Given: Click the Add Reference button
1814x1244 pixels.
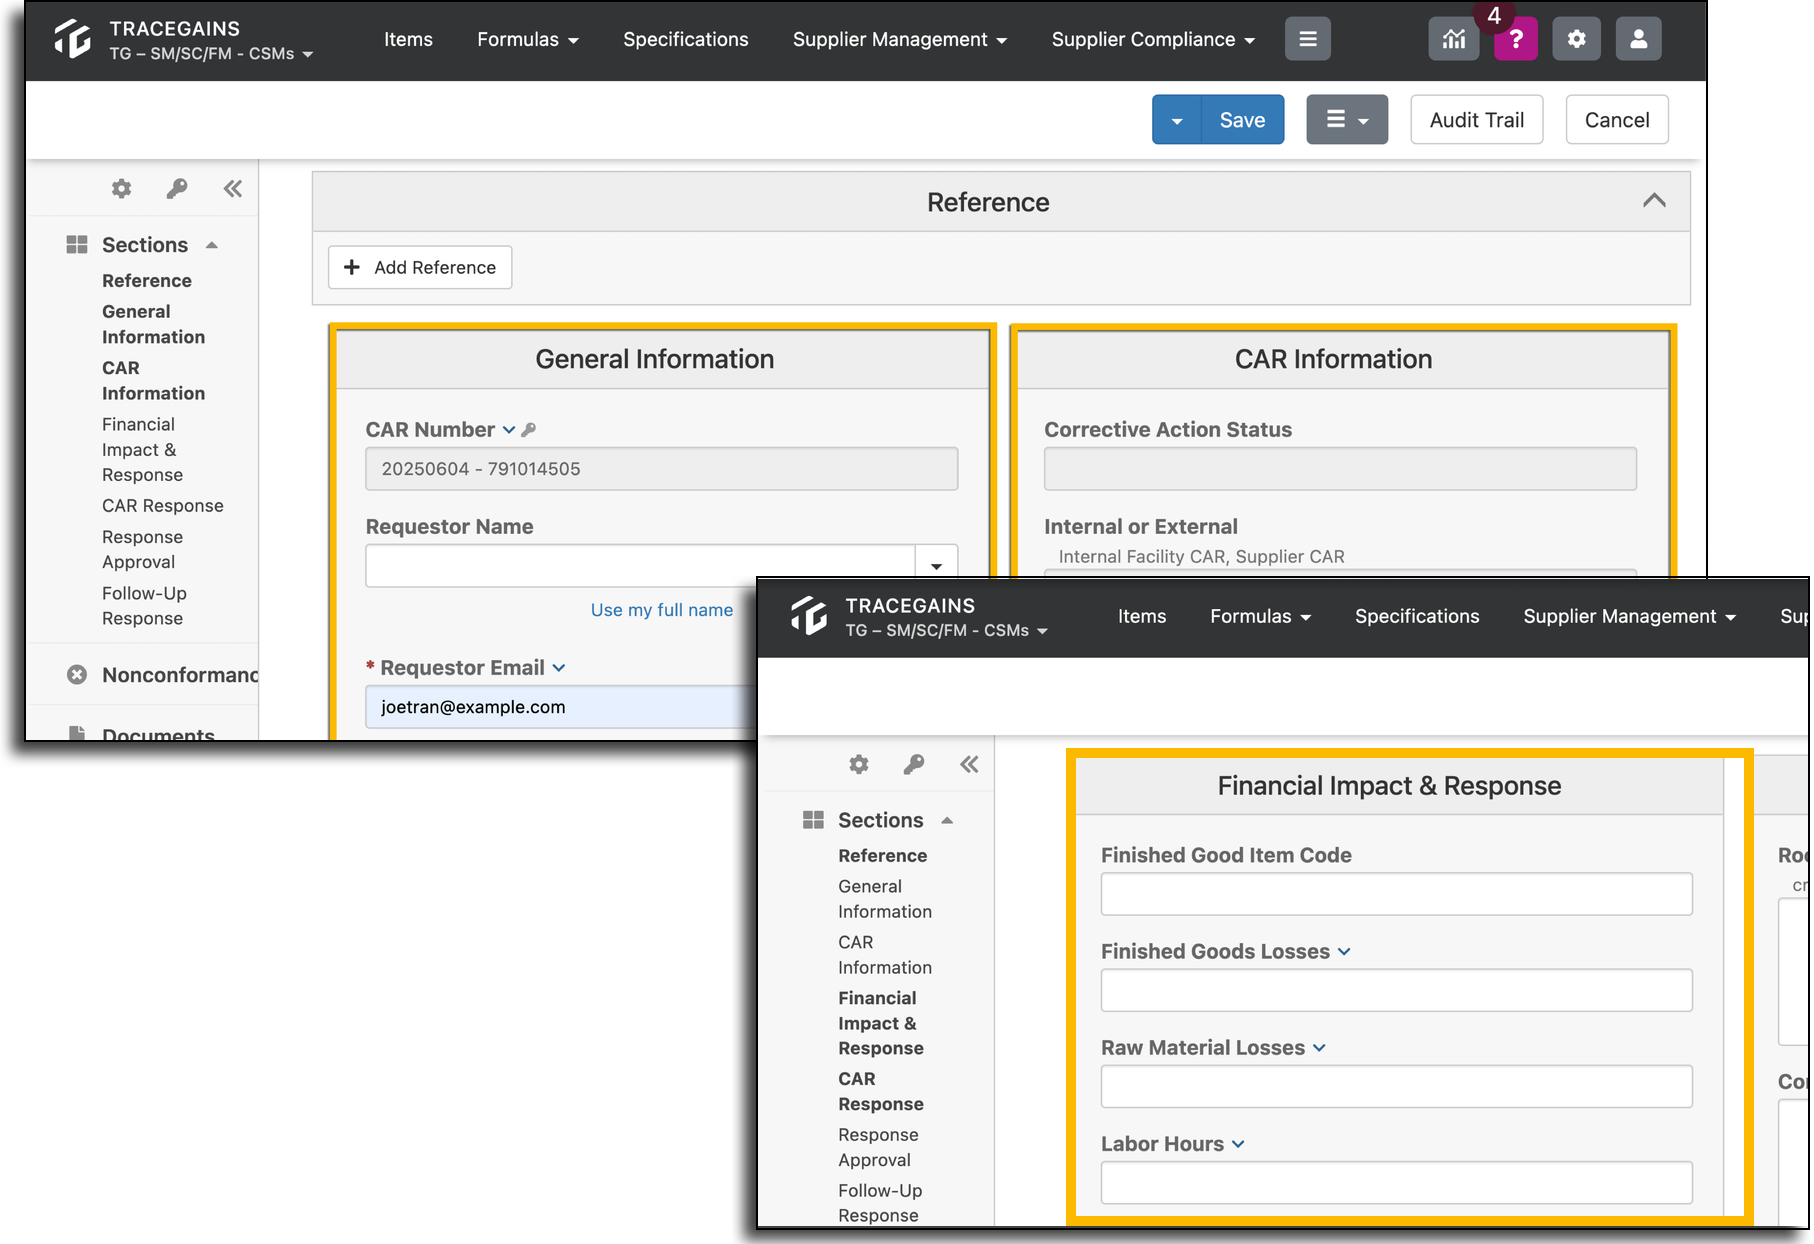Looking at the screenshot, I should pos(420,267).
